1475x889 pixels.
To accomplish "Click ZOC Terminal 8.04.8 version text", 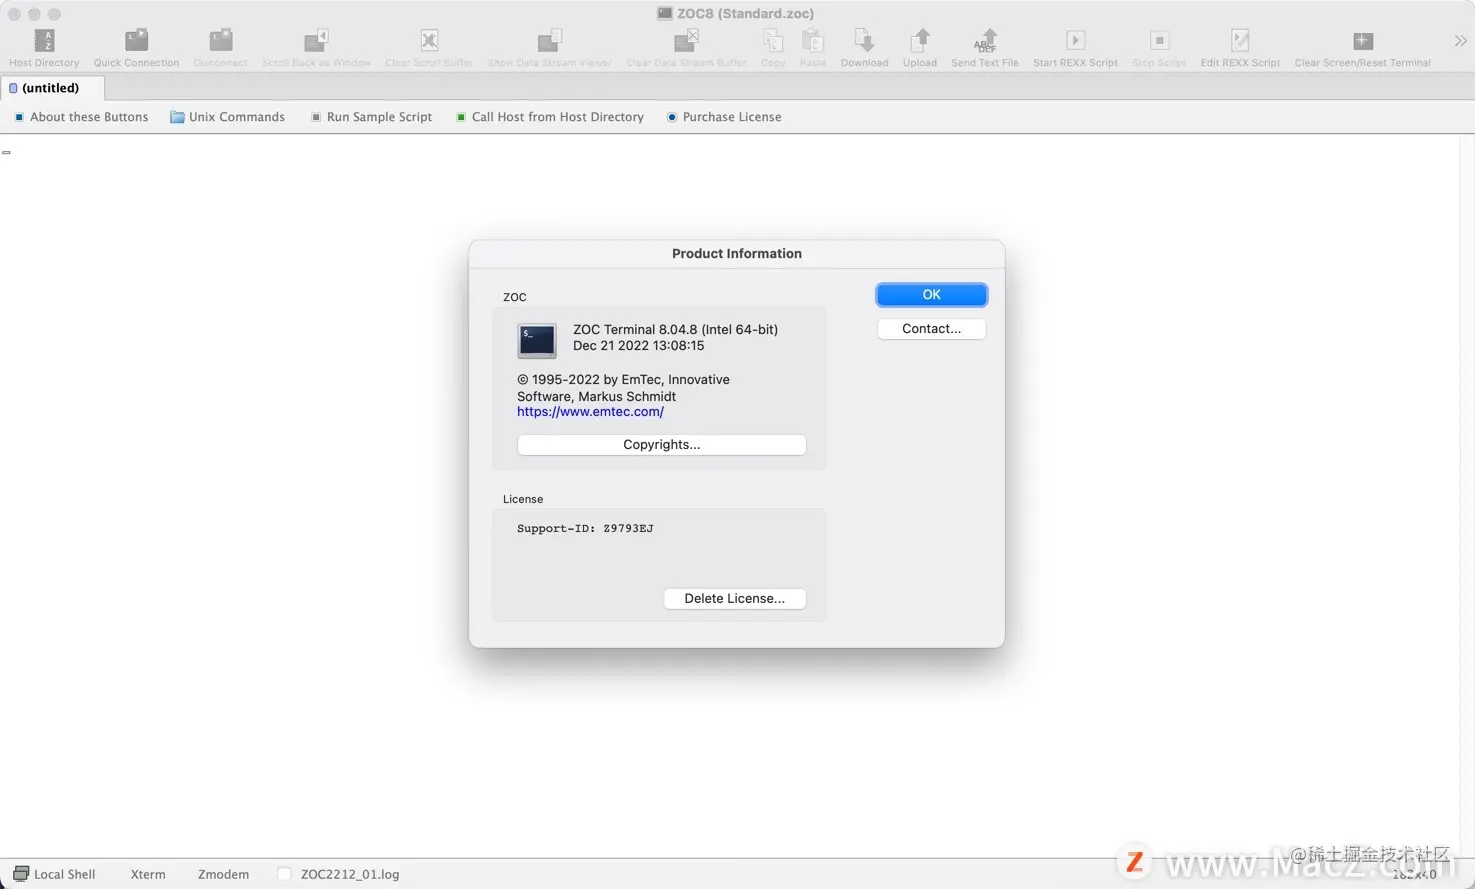I will 675,330.
